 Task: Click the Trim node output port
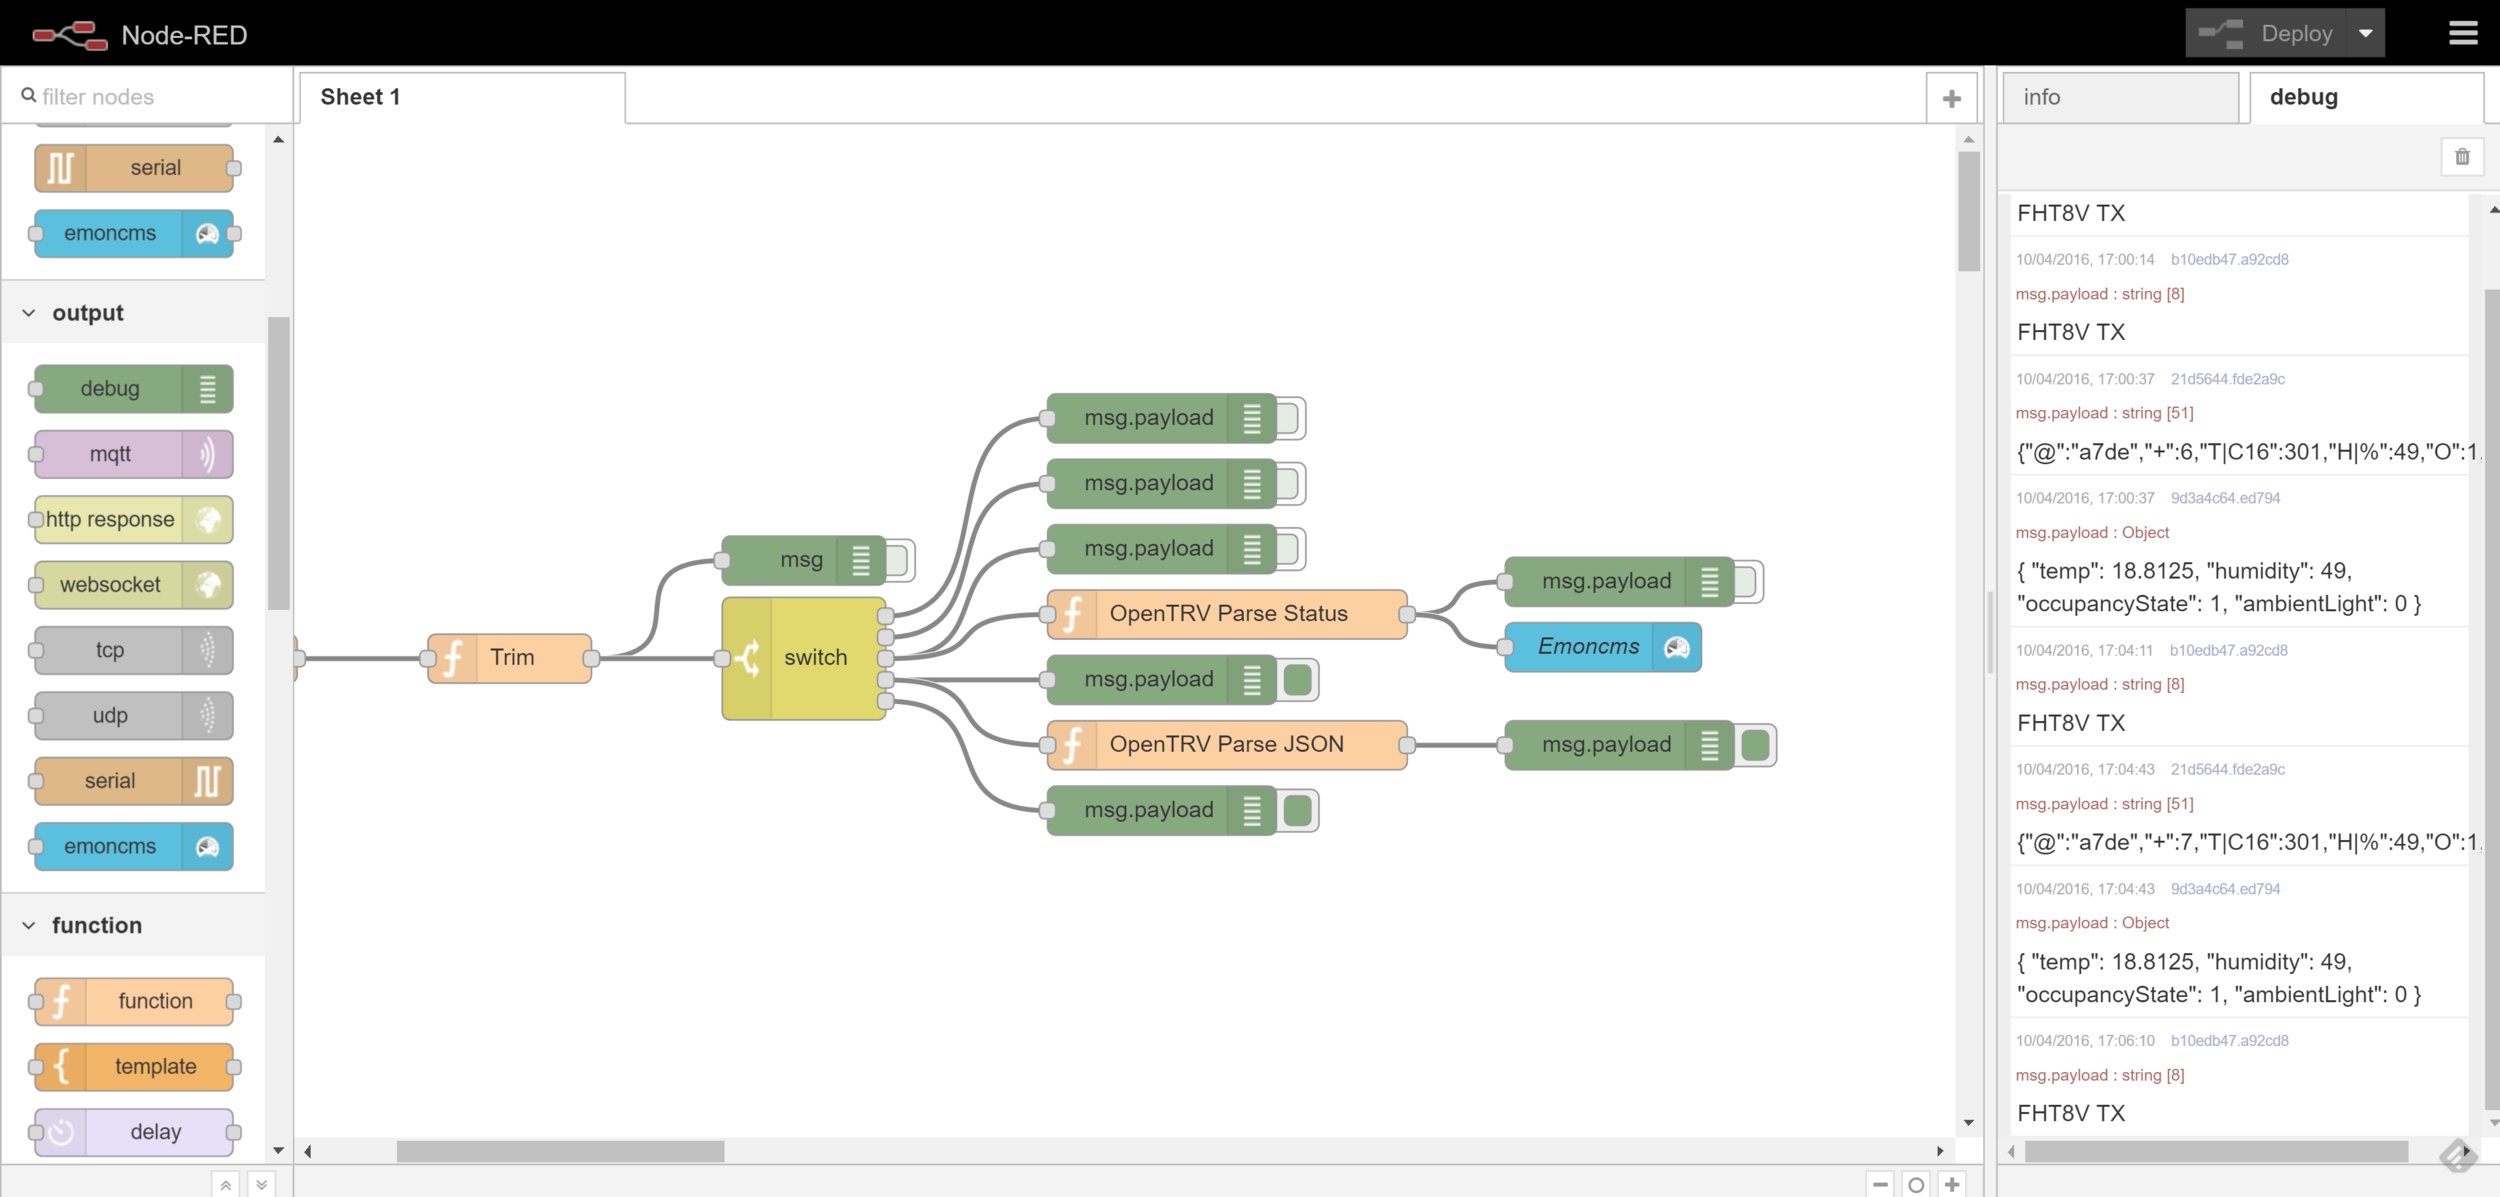click(592, 658)
